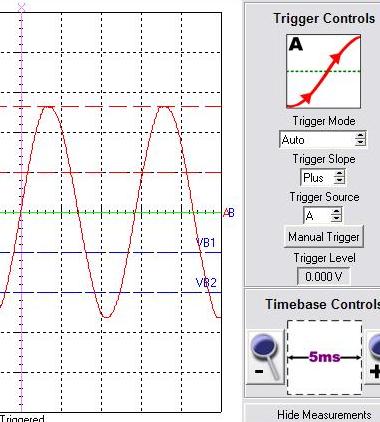Click the purple time cursor X marker
The image size is (380, 422).
pyautogui.click(x=21, y=6)
